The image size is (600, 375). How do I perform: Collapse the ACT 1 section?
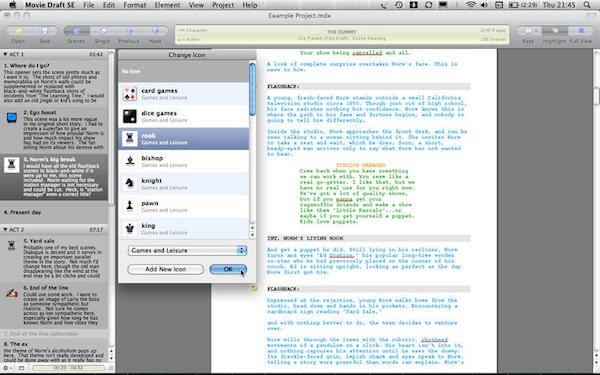5,54
